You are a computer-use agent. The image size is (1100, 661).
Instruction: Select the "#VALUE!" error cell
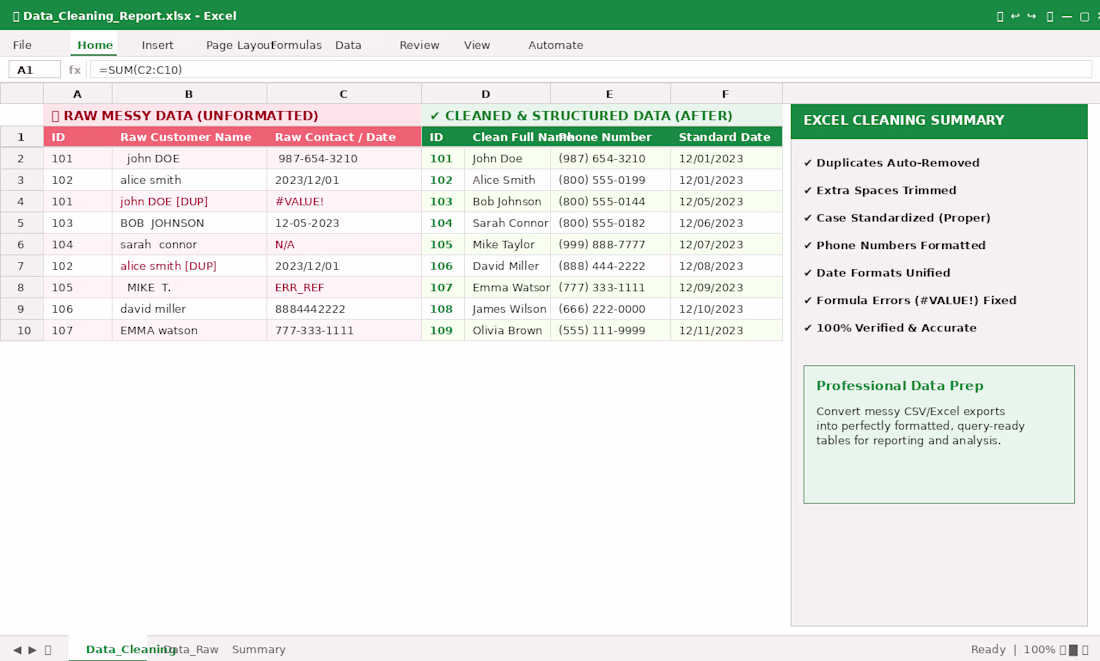344,201
